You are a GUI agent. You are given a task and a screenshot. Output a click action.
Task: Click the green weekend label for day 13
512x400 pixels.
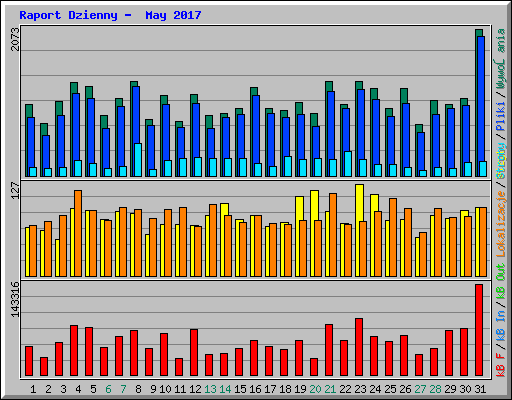(x=210, y=389)
